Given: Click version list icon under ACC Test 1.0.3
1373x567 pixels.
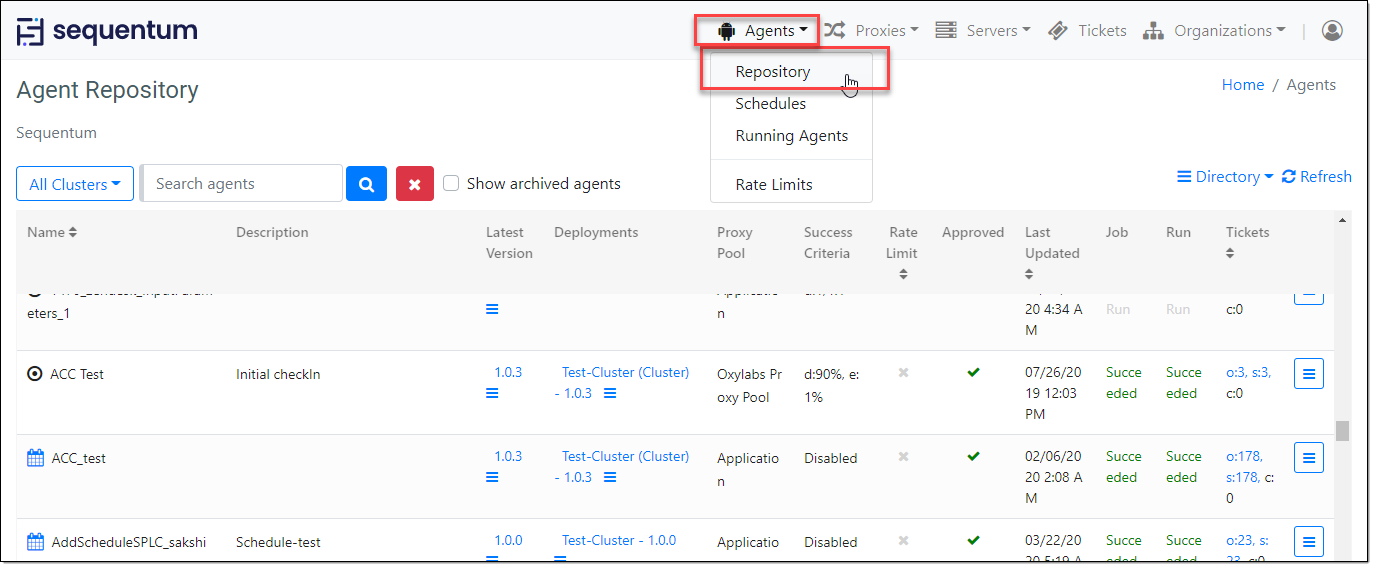Looking at the screenshot, I should pos(492,394).
